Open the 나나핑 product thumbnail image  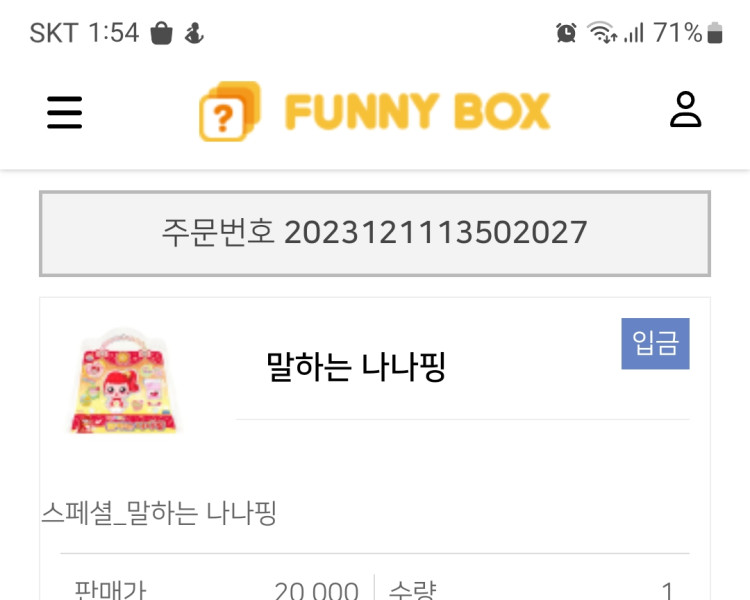point(123,381)
